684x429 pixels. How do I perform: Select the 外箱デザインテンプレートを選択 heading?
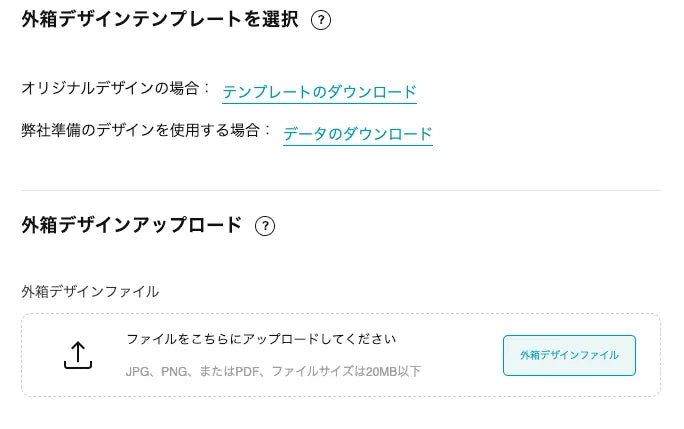160,20
